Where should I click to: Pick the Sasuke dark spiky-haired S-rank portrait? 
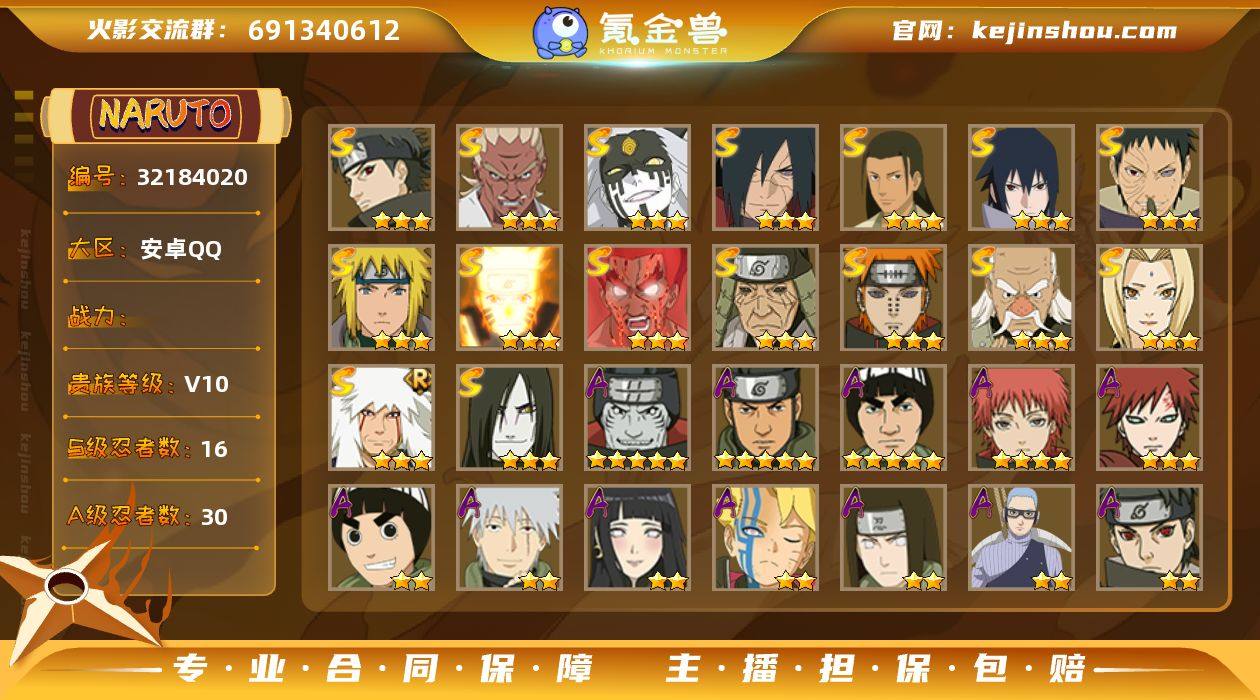click(1022, 178)
